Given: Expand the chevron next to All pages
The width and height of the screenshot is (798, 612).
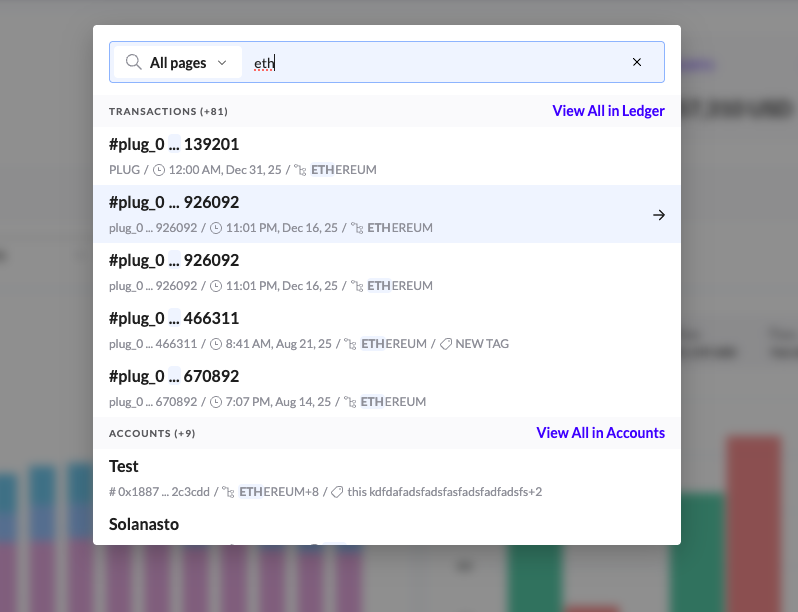Looking at the screenshot, I should pyautogui.click(x=222, y=62).
